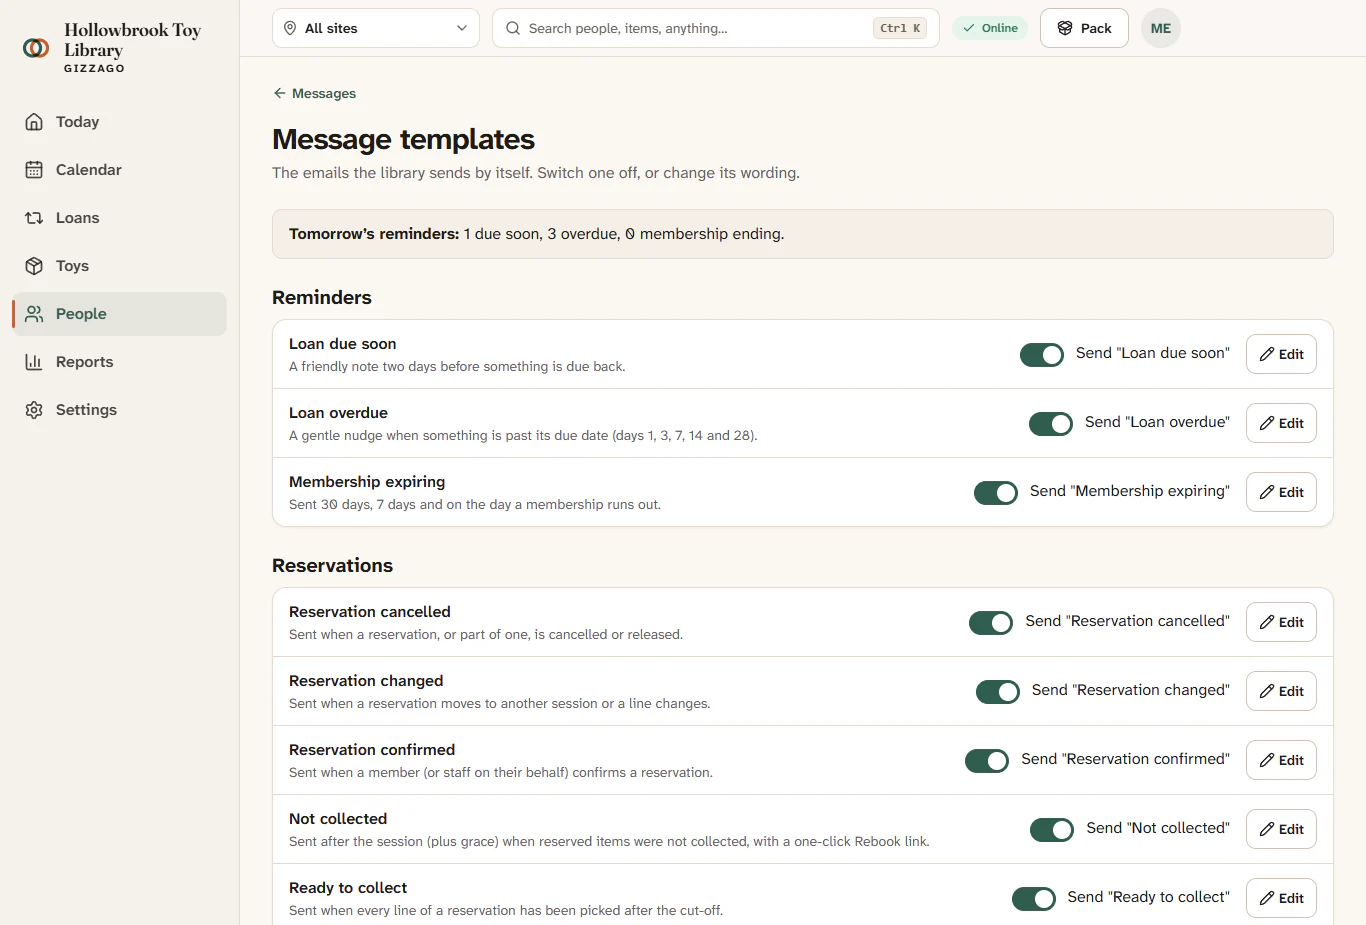Click "Not collected" row title
The height and width of the screenshot is (925, 1366).
[x=338, y=819]
